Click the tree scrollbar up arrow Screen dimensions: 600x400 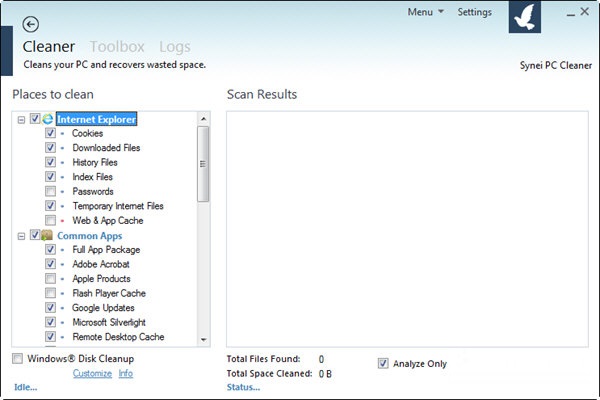coord(204,119)
